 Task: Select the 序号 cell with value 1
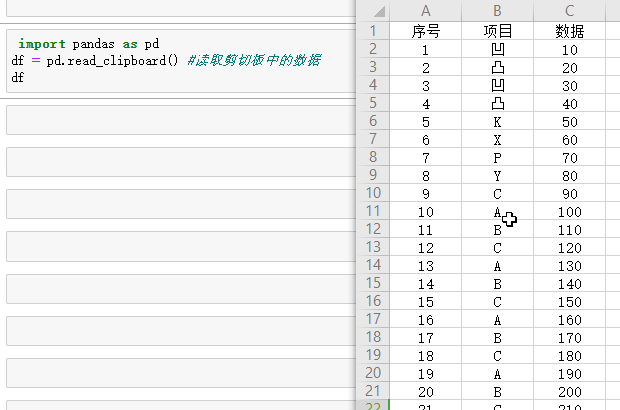point(425,50)
